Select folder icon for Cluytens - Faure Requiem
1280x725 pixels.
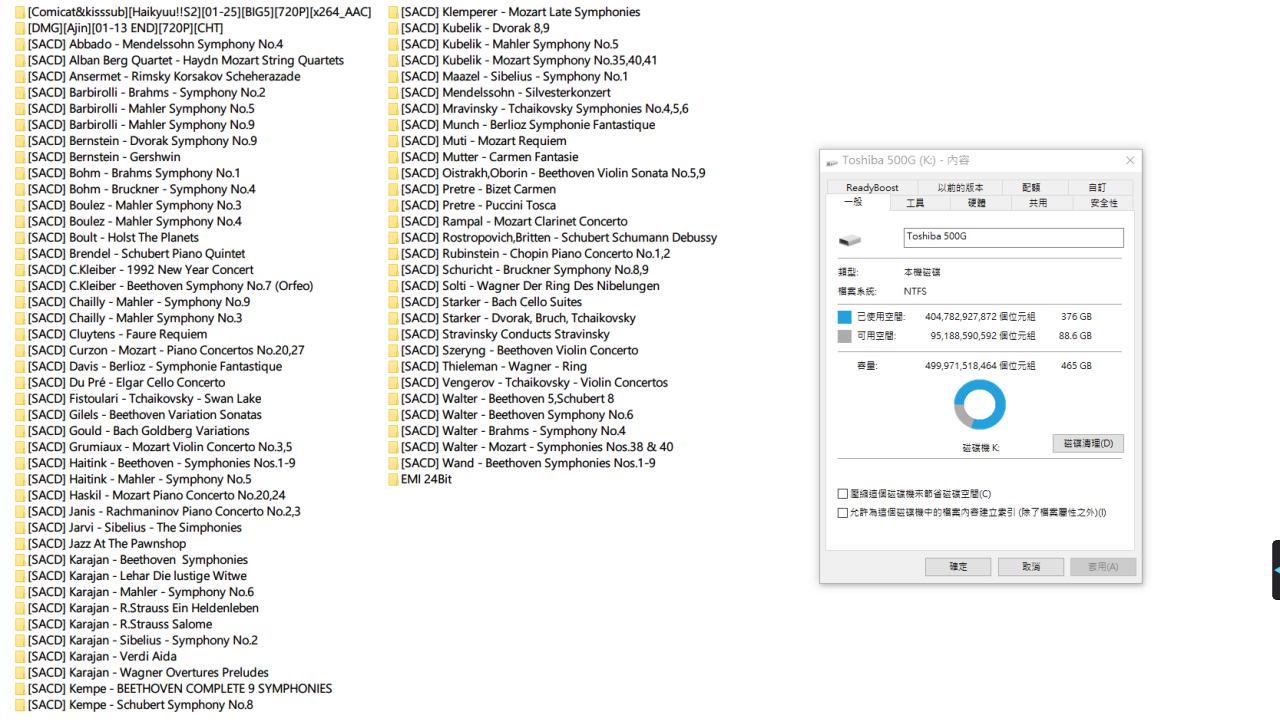click(21, 334)
